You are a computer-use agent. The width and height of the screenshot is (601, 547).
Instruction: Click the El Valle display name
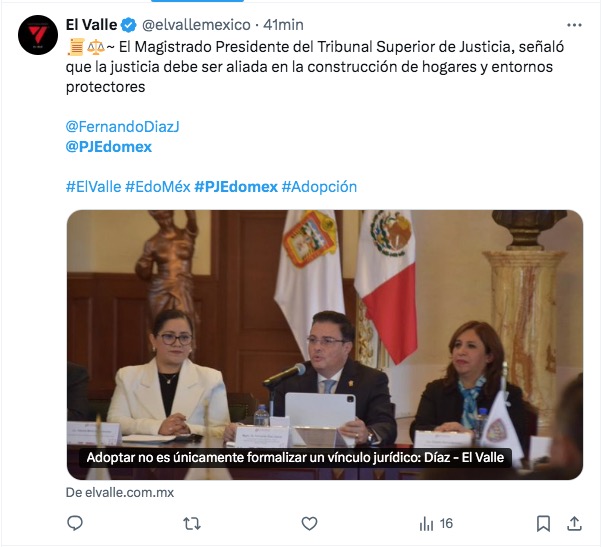coord(91,25)
